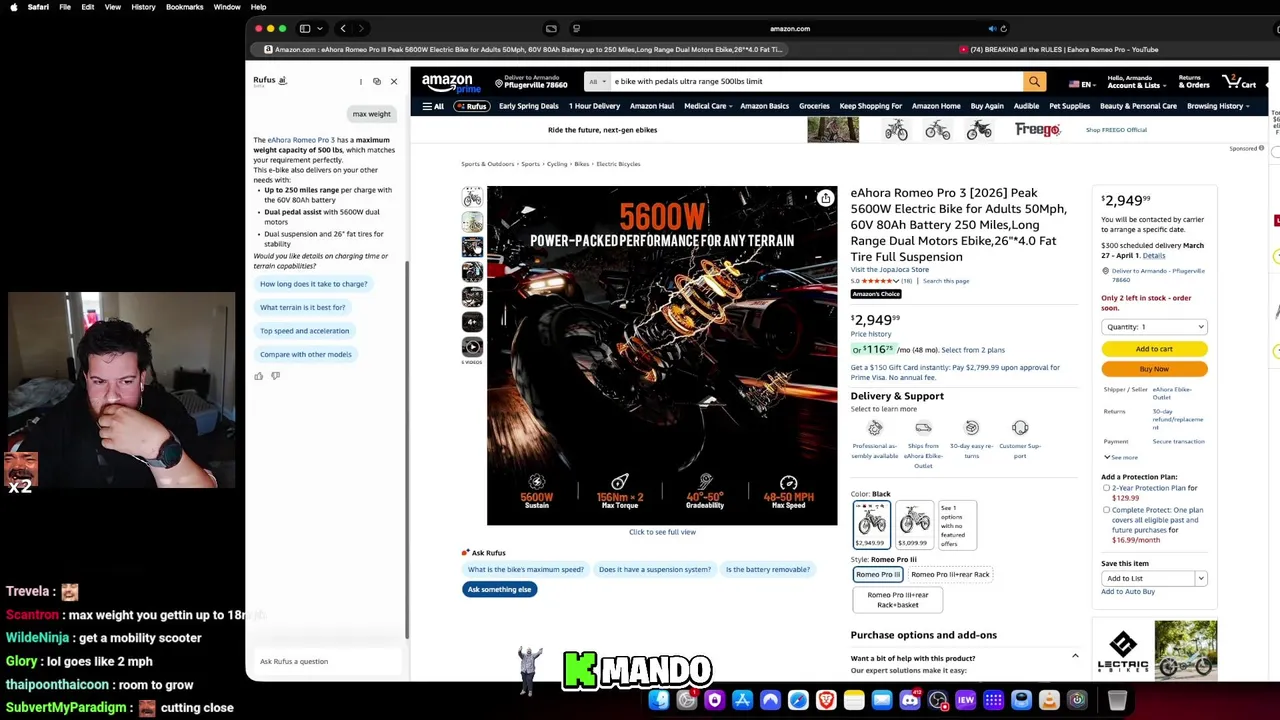Expand Medical Care nav dropdown
The image size is (1280, 720).
(706, 106)
